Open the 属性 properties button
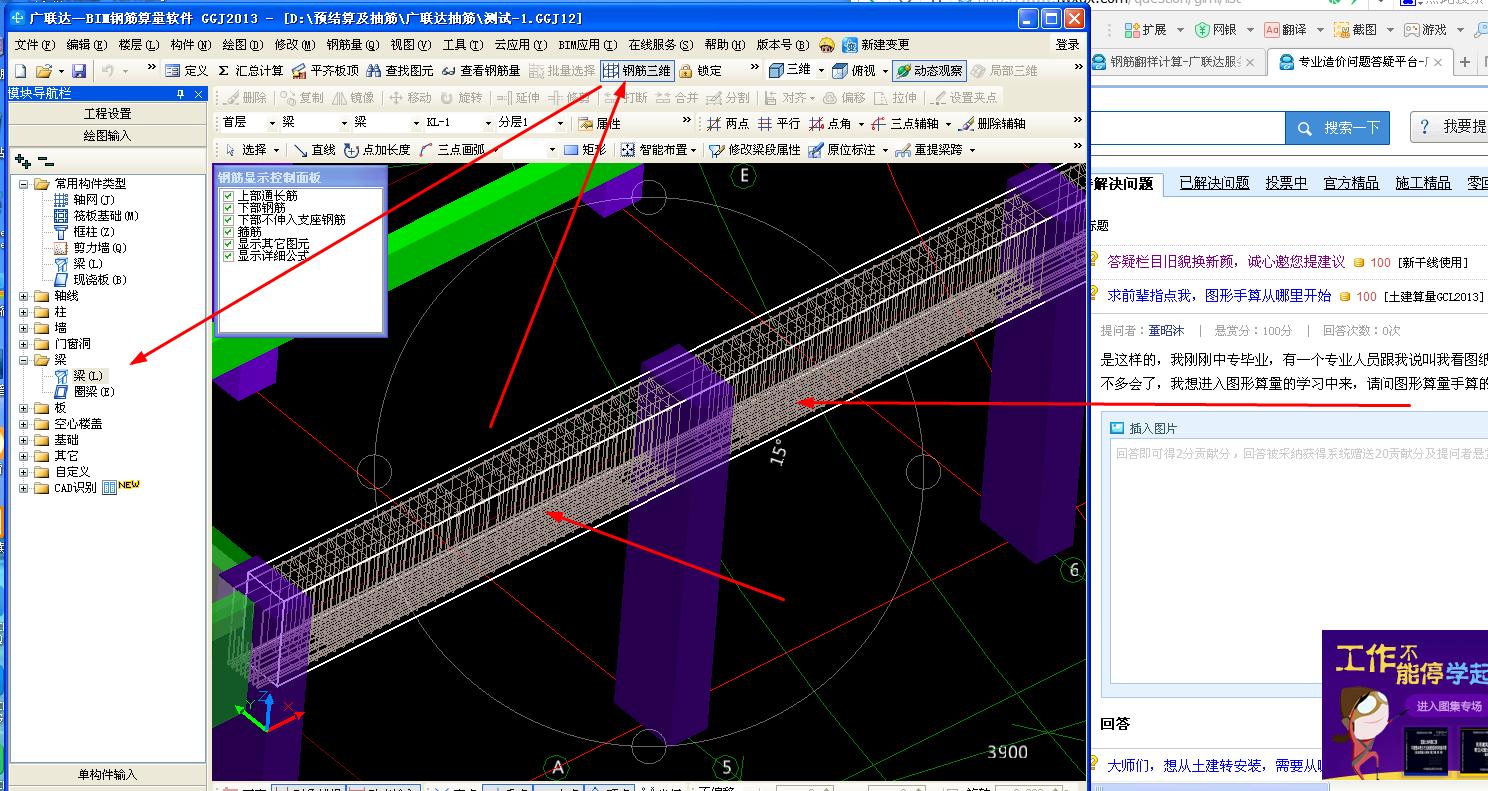Screen dimensions: 1488x791 (x=599, y=124)
